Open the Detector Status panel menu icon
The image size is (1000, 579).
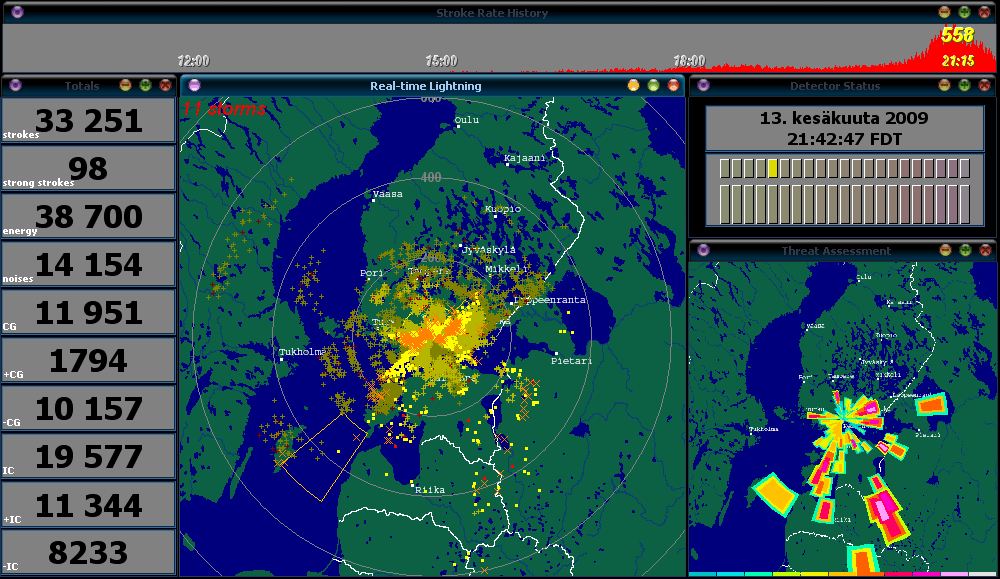(703, 85)
